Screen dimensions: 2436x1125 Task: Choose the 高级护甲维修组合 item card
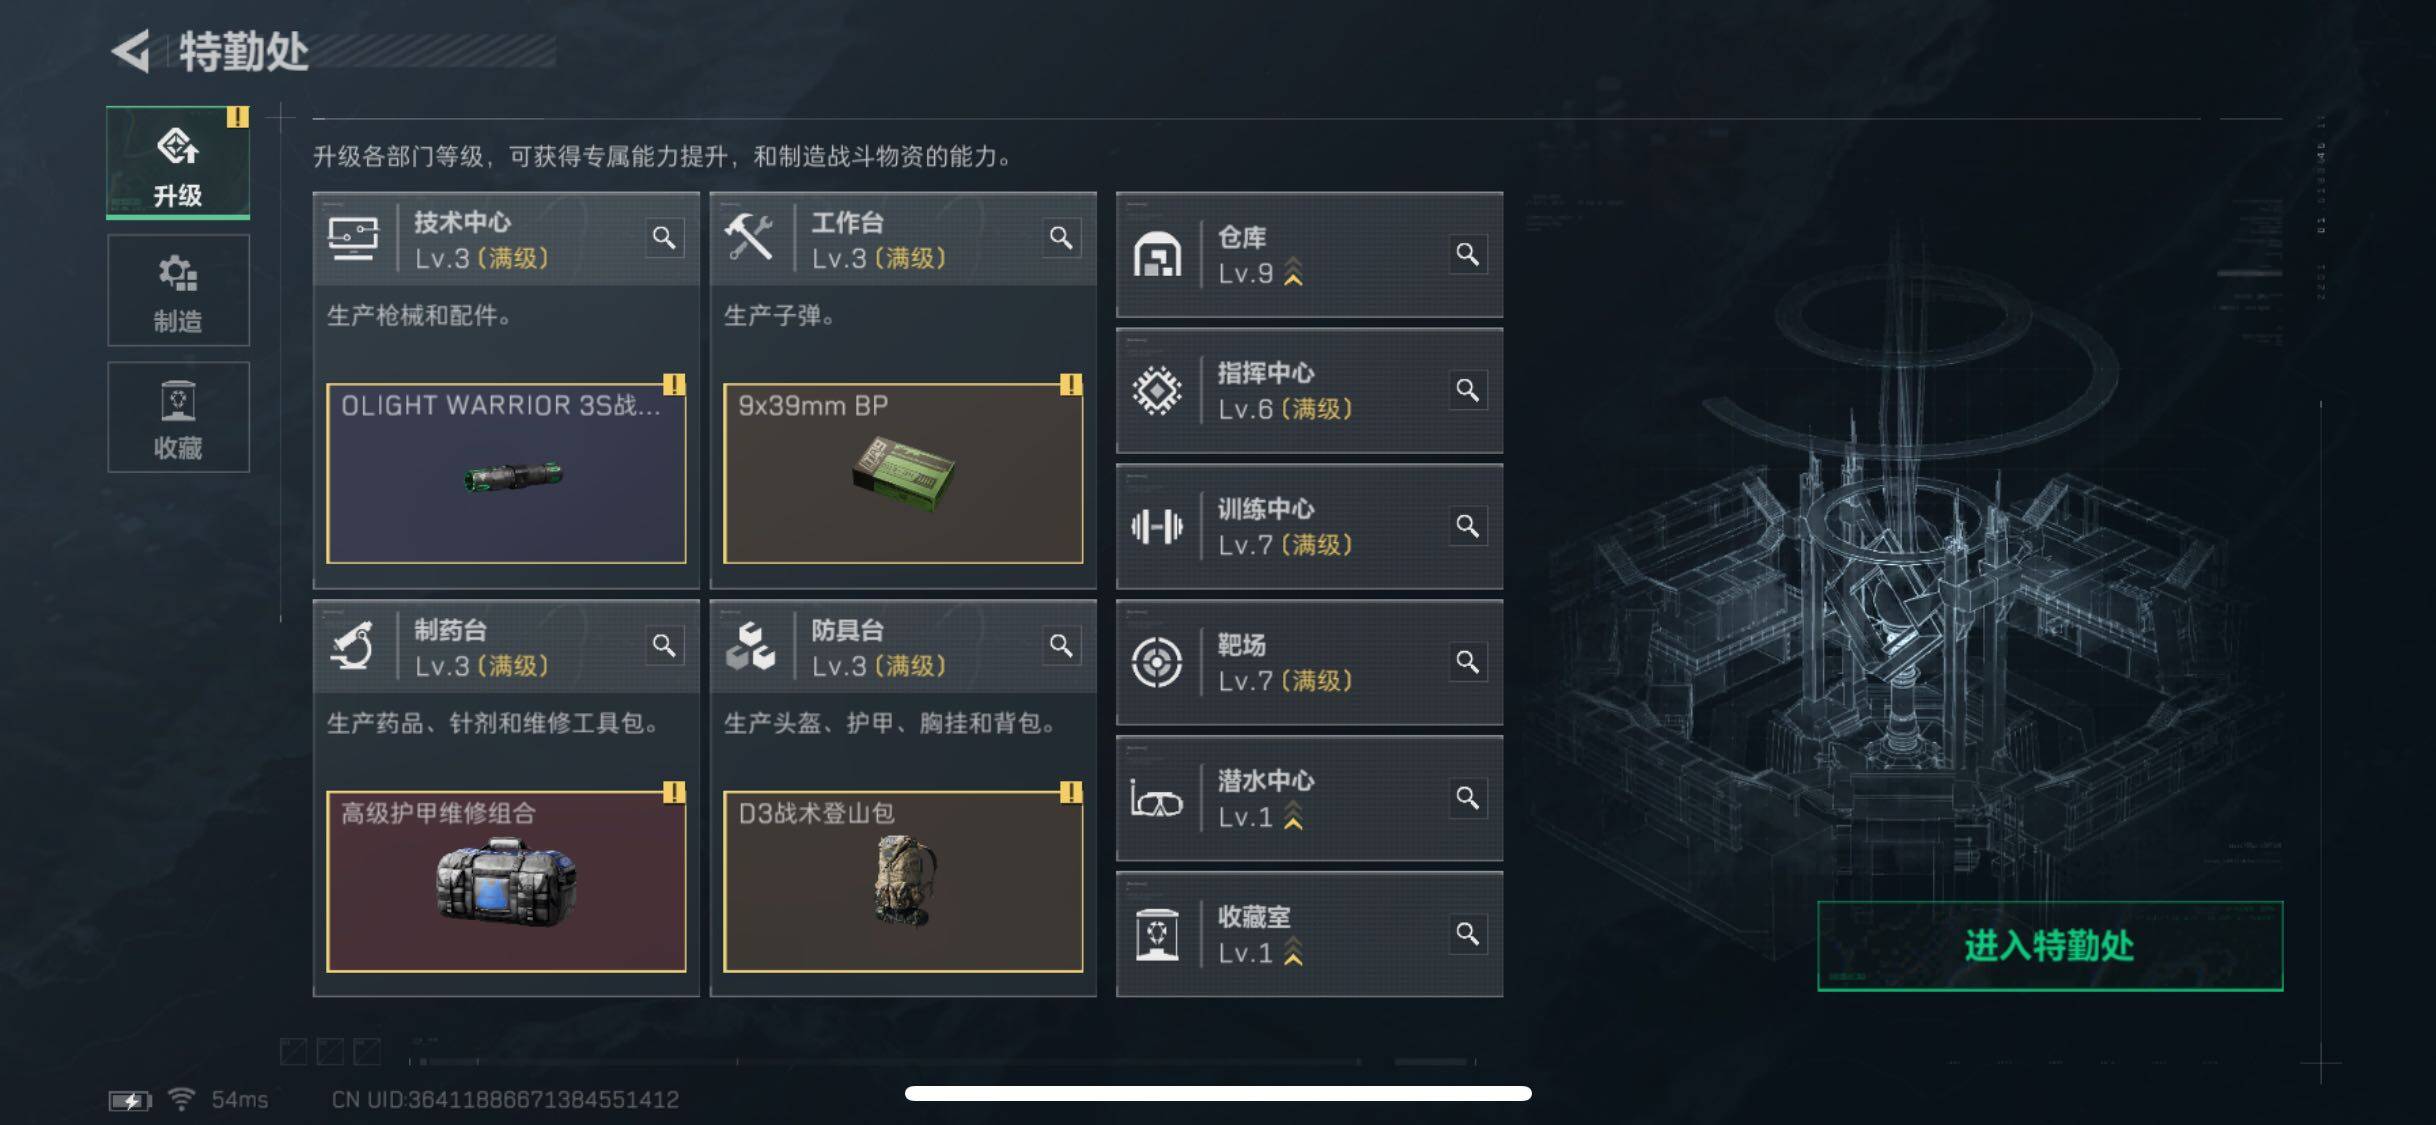(506, 882)
